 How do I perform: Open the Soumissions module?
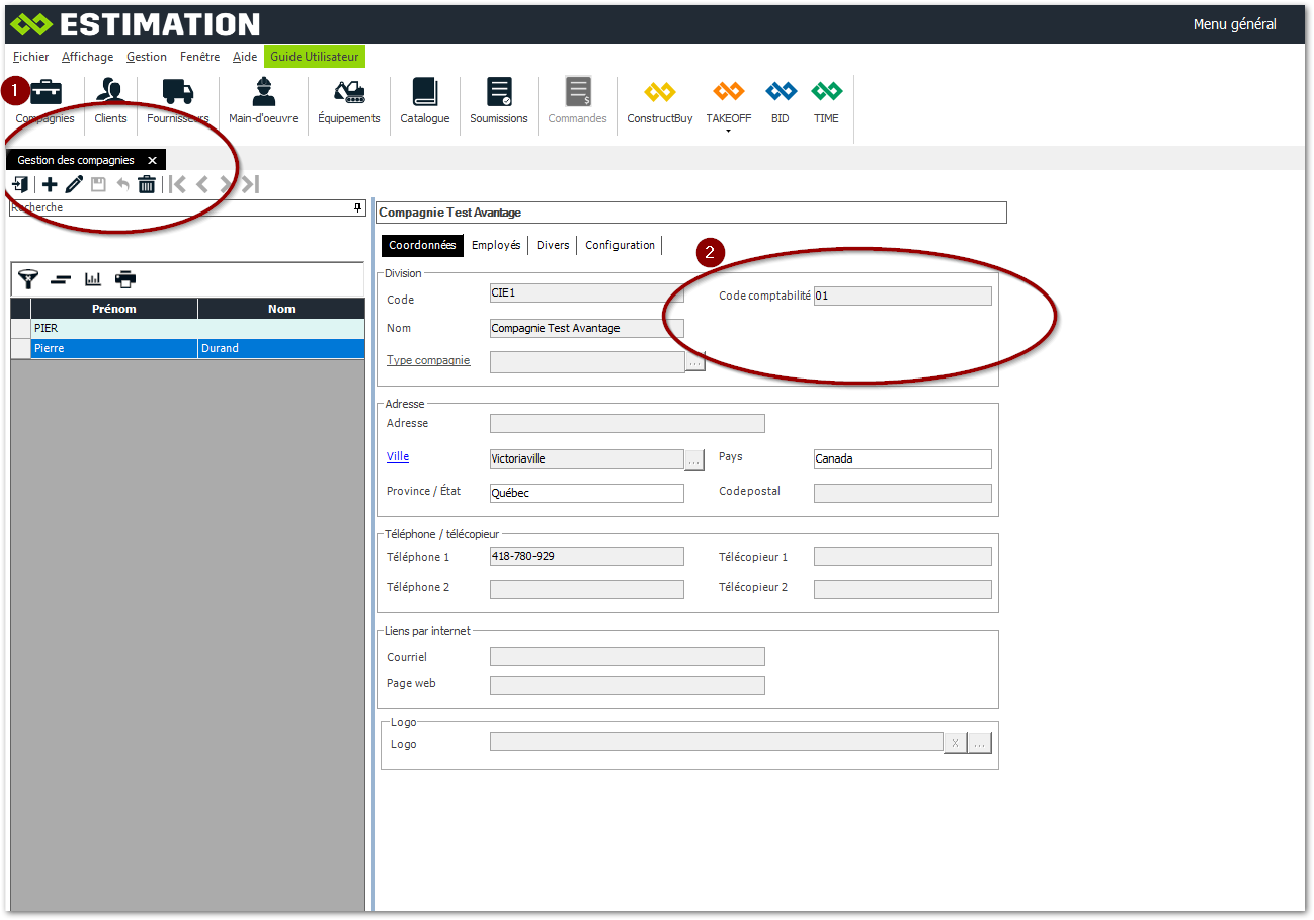(x=498, y=100)
